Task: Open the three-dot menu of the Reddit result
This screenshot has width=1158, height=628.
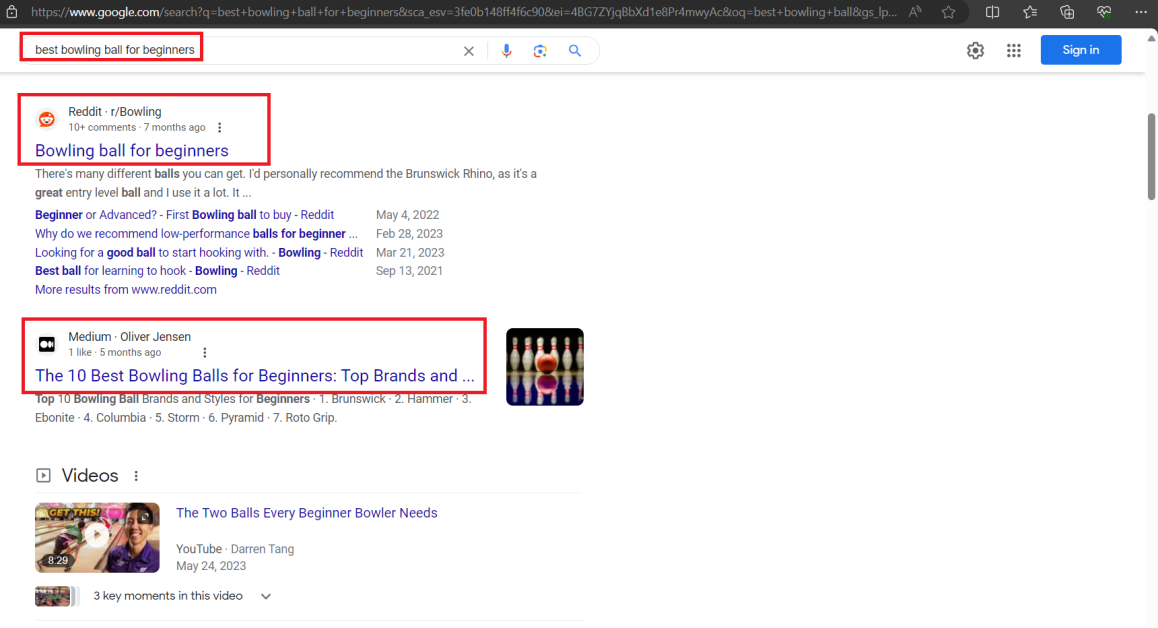Action: [219, 128]
